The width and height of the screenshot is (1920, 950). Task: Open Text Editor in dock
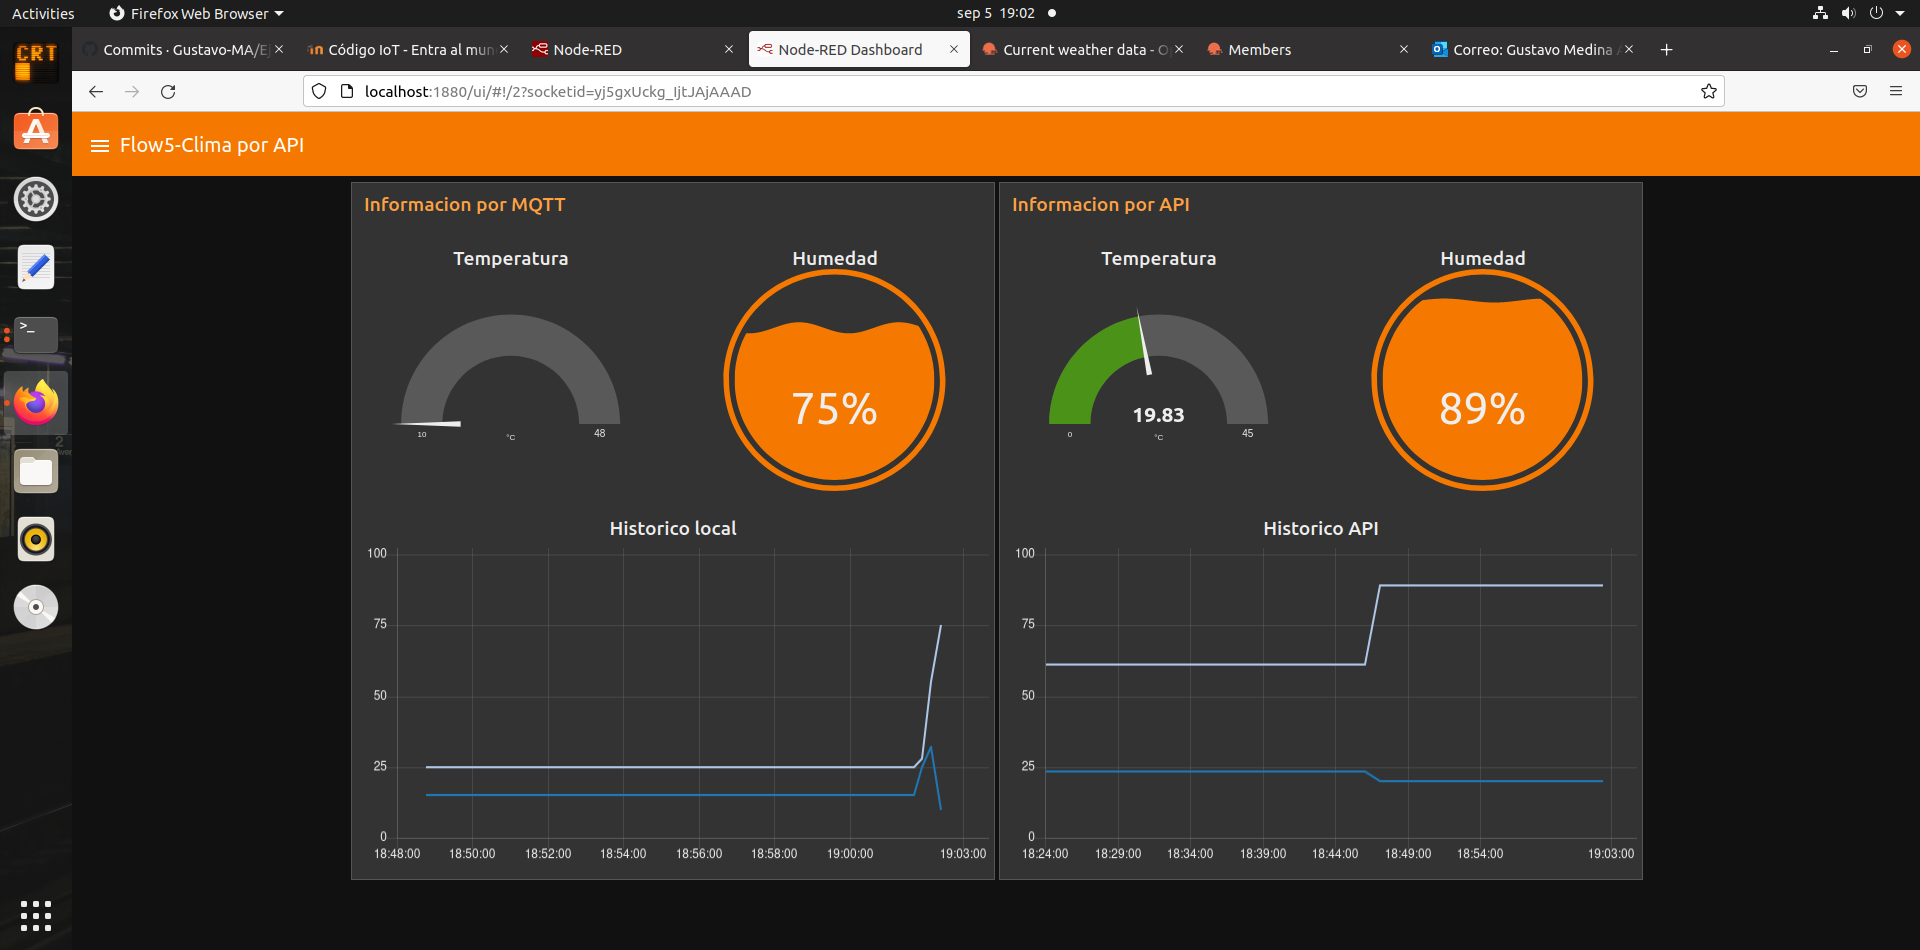coord(36,267)
